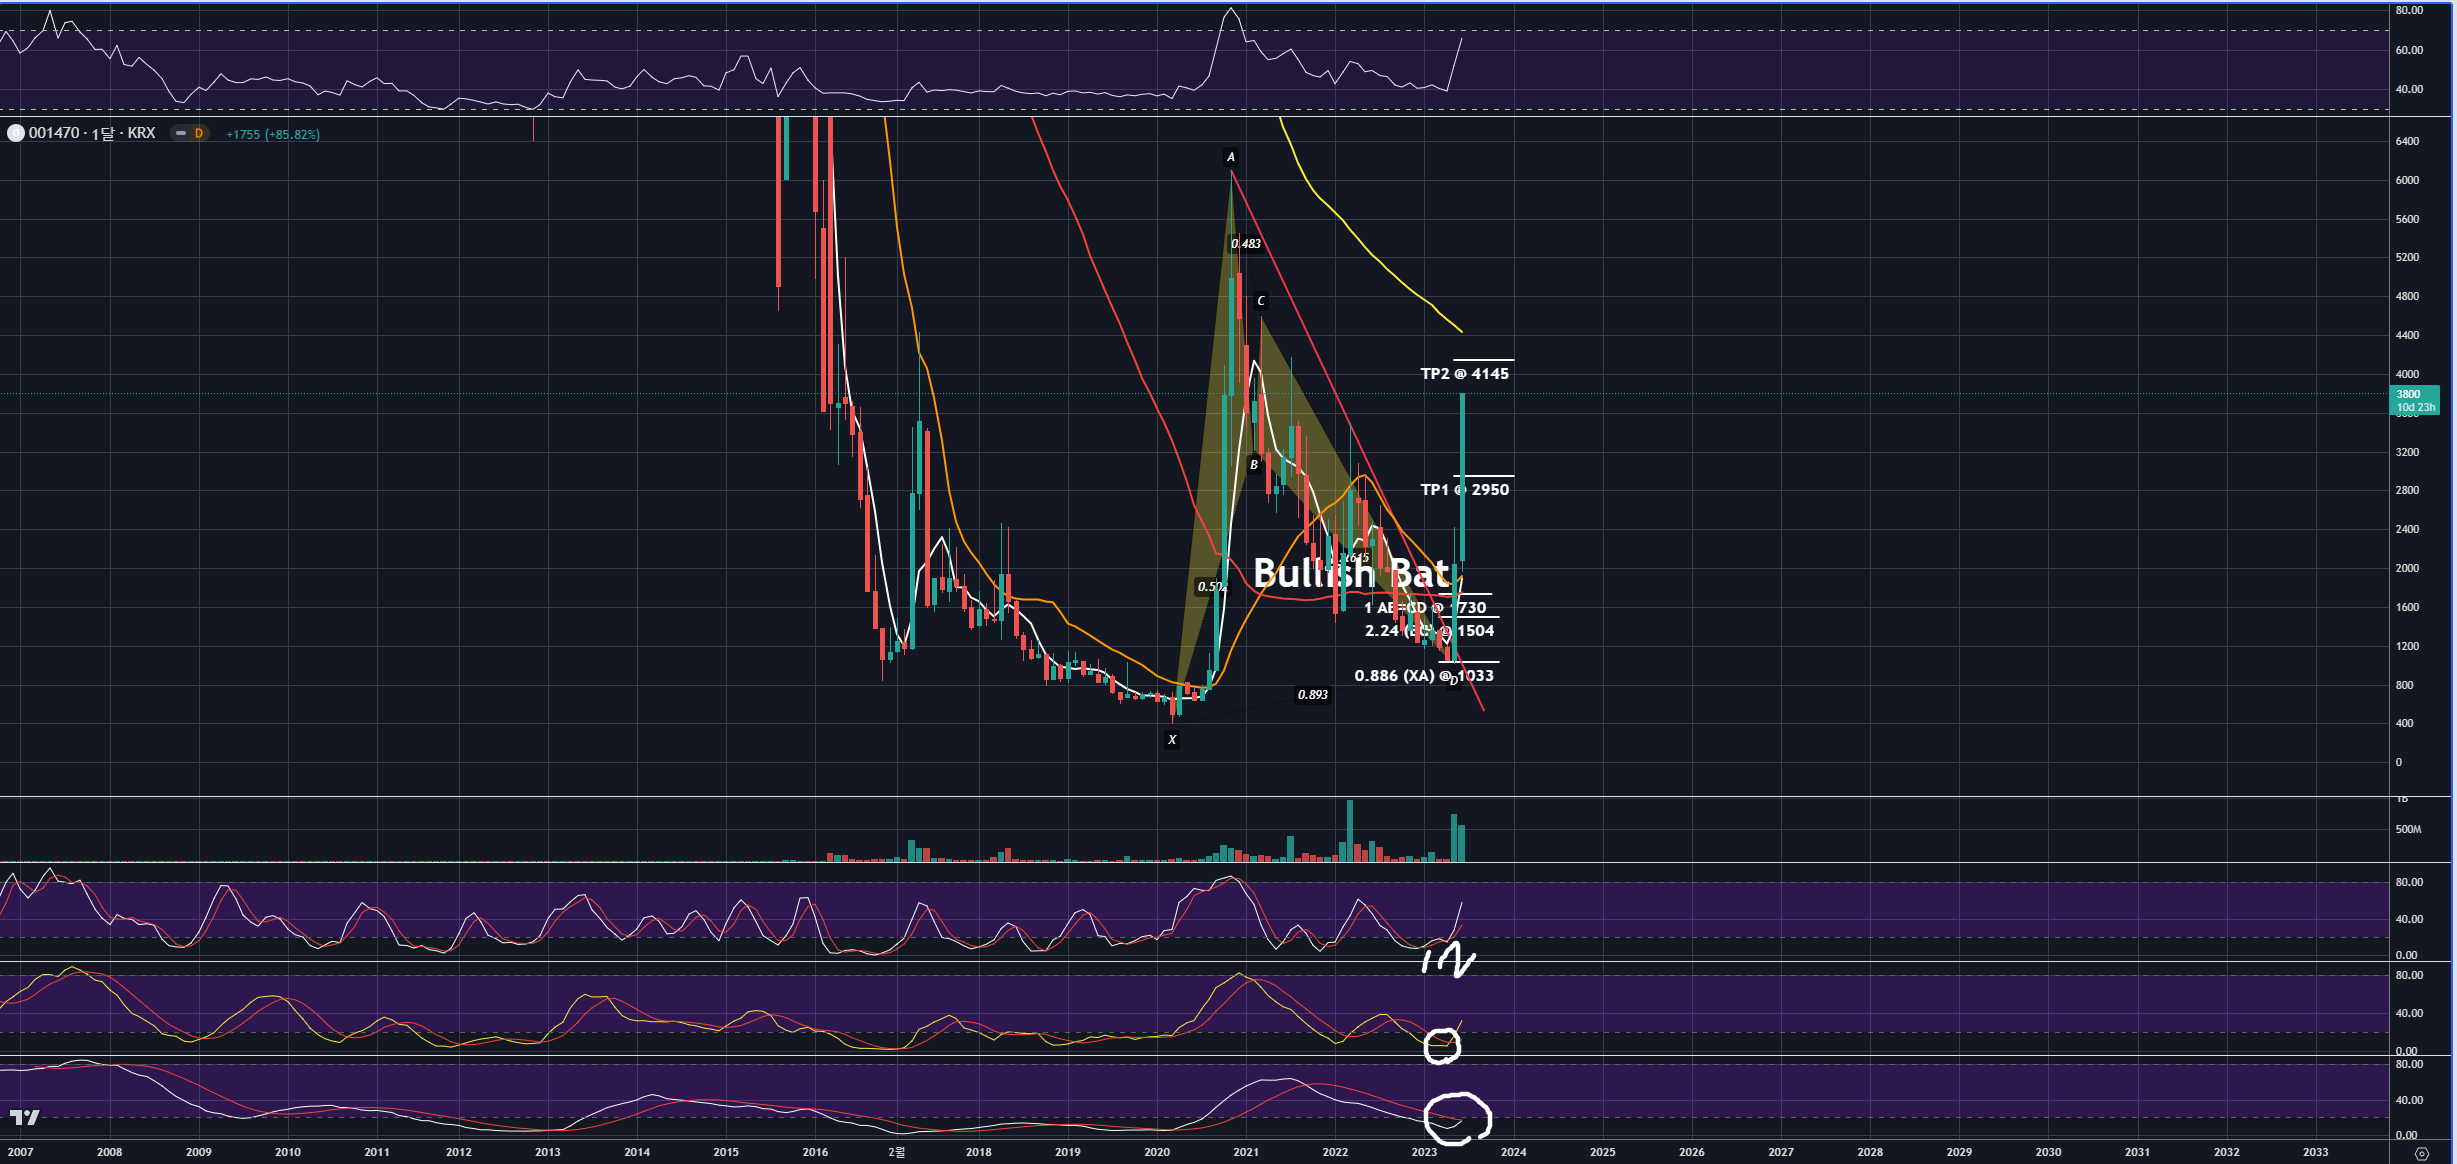Click the +1755 (+85.82%) change value

(273, 134)
